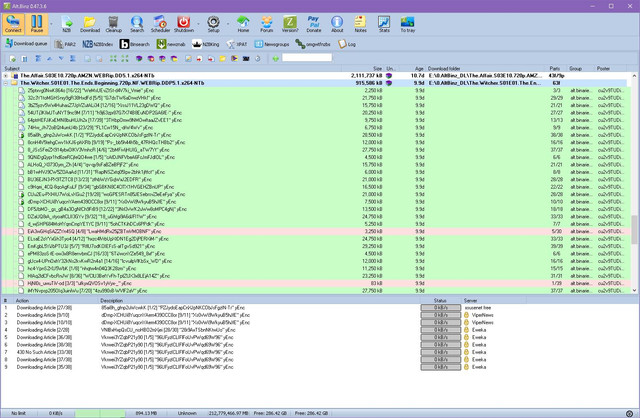
Task: Select The.Affair row sized 2,111,737 kB
Action: click(316, 76)
